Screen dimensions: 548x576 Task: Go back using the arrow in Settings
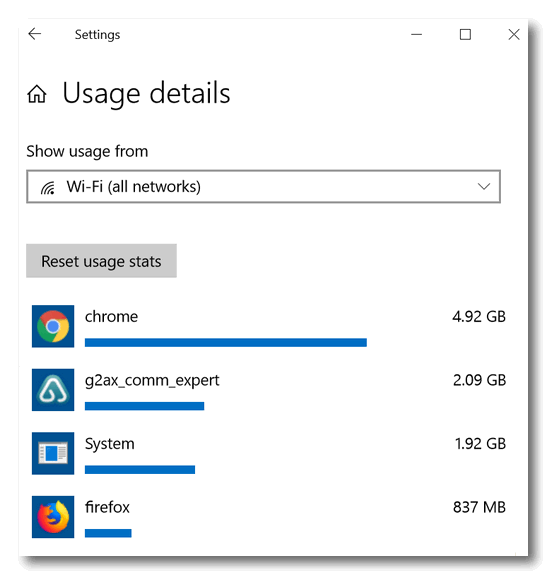(35, 34)
